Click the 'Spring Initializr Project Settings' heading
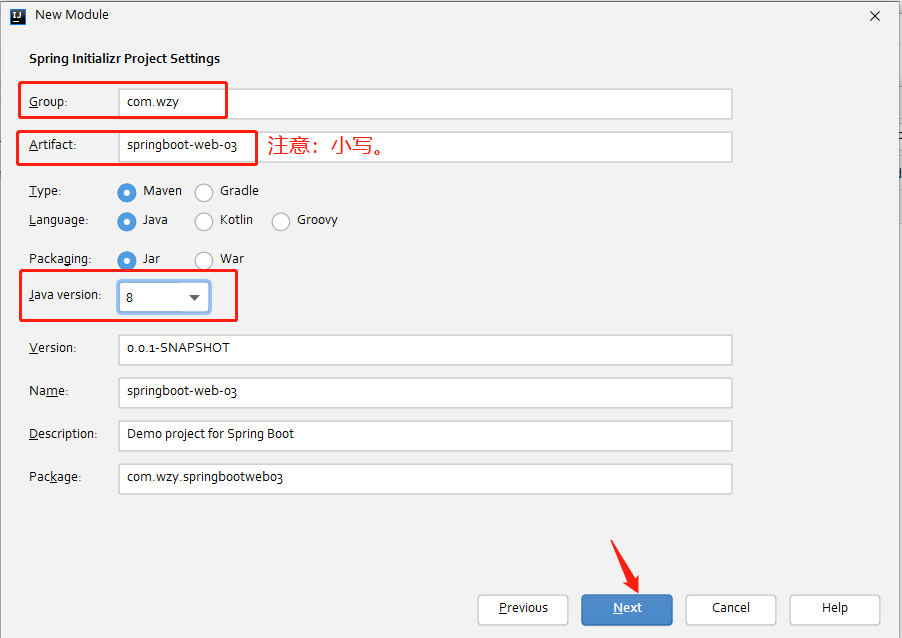The image size is (902, 638). tap(124, 59)
